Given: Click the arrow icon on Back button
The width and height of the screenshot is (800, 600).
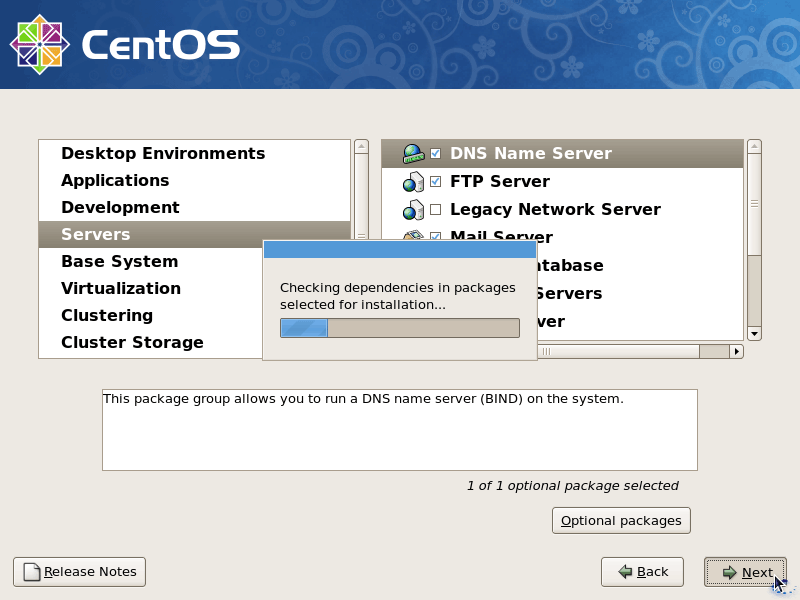Looking at the screenshot, I should pos(625,572).
